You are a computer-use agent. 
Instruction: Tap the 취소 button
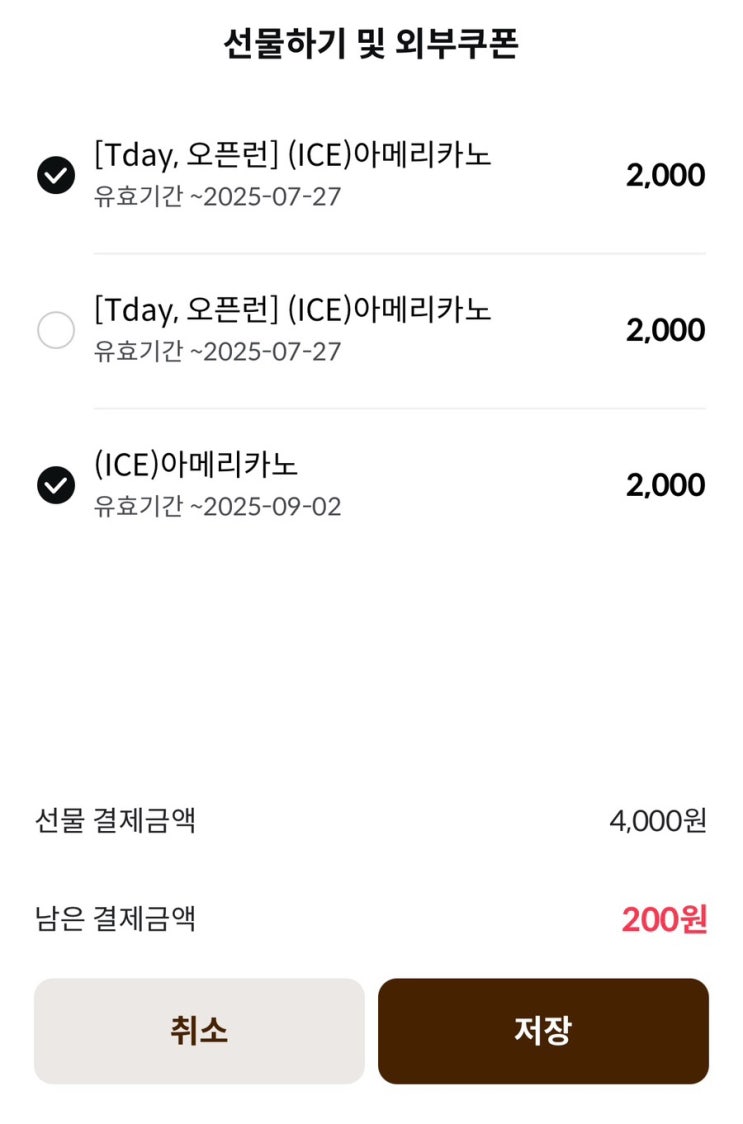199,1031
